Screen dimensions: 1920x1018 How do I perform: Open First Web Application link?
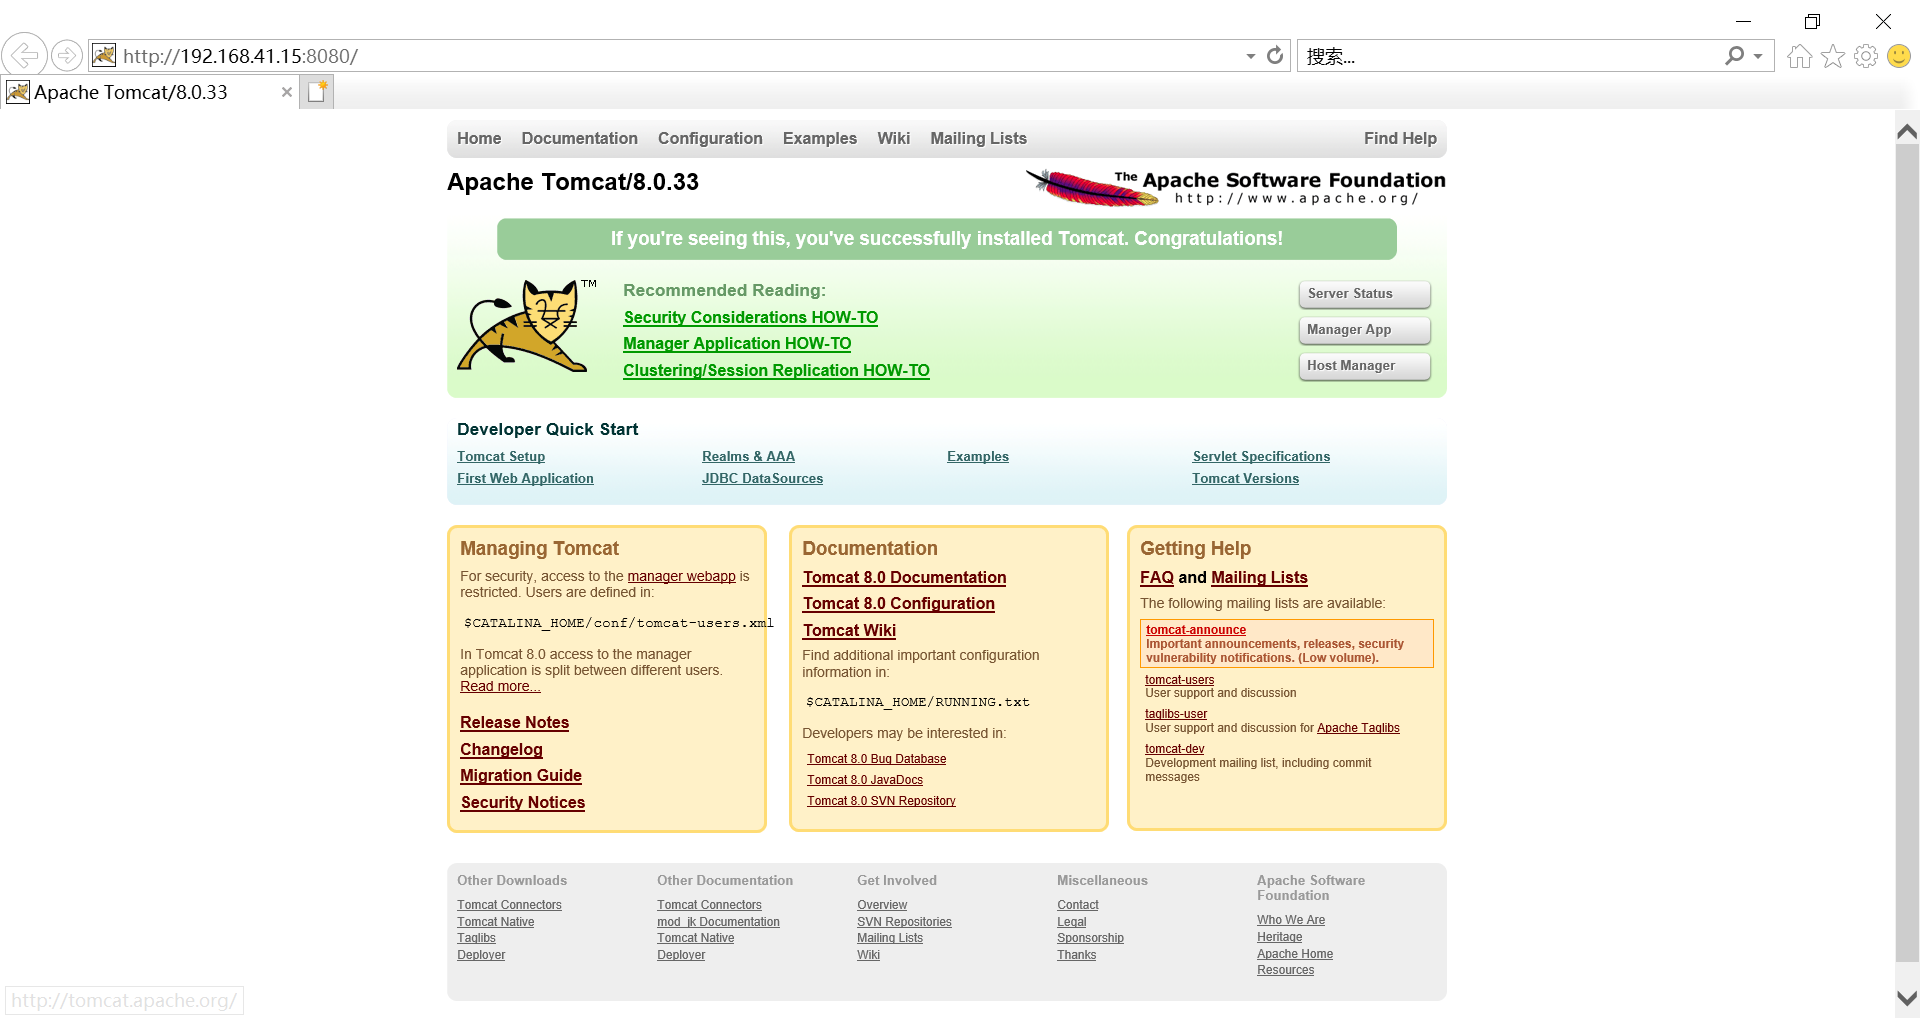click(525, 479)
